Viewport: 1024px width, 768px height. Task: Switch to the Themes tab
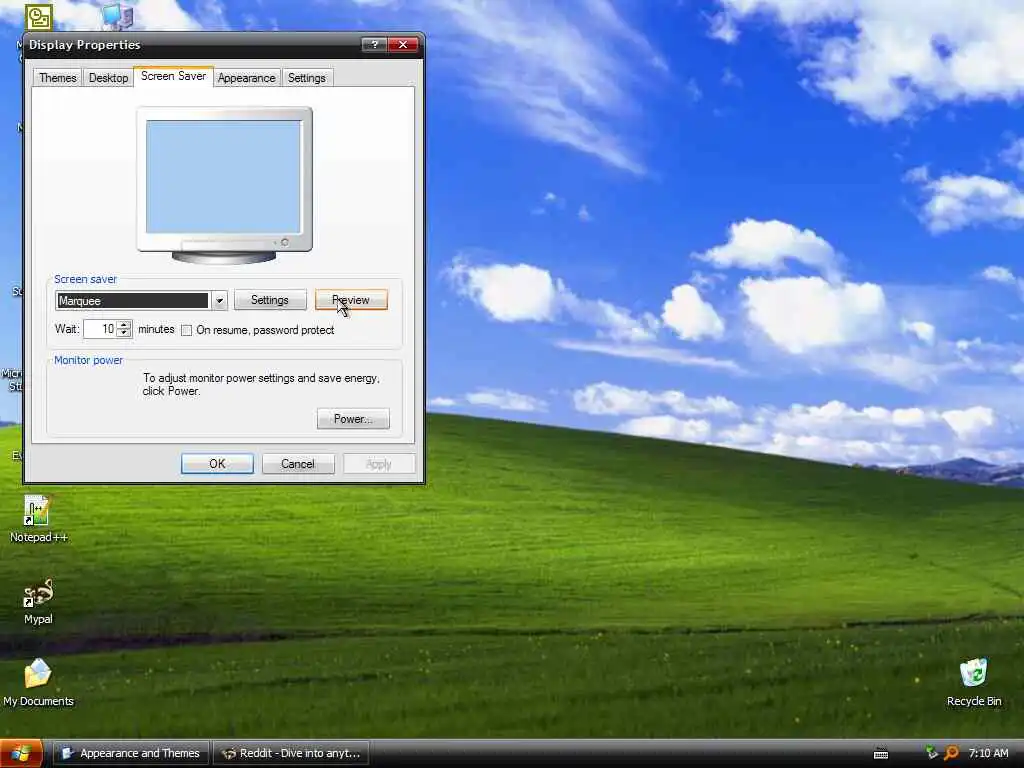[57, 78]
